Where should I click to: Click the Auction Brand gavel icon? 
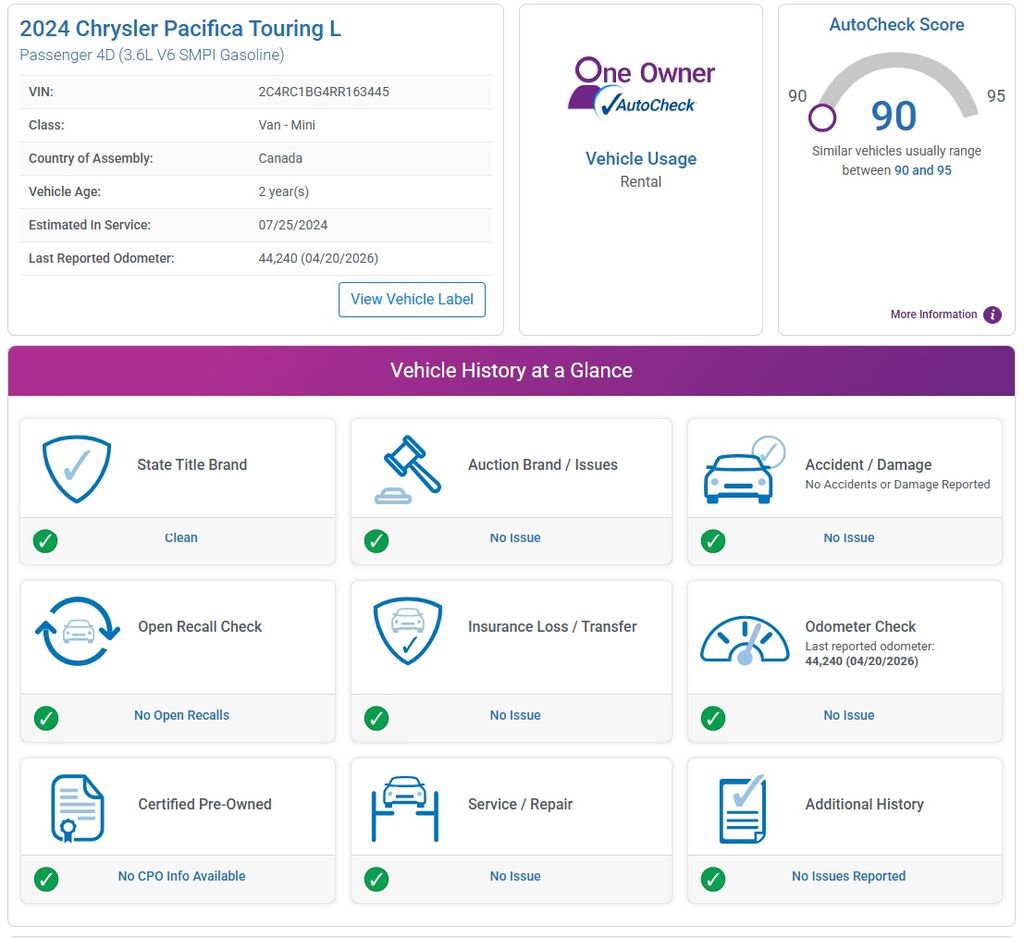[408, 470]
